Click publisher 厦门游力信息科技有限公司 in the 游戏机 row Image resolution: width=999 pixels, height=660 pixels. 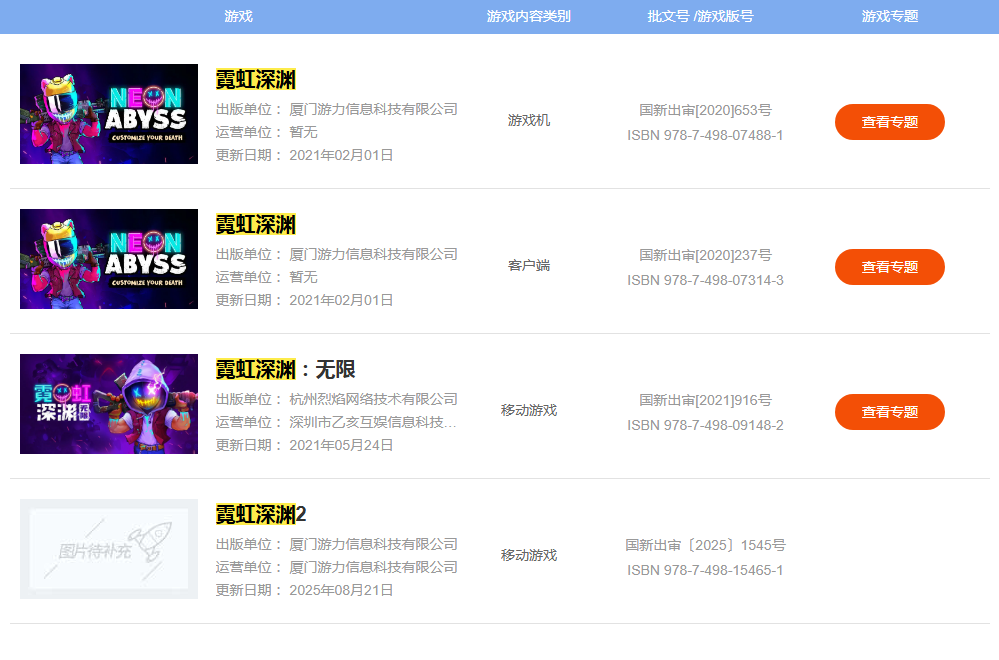click(373, 110)
